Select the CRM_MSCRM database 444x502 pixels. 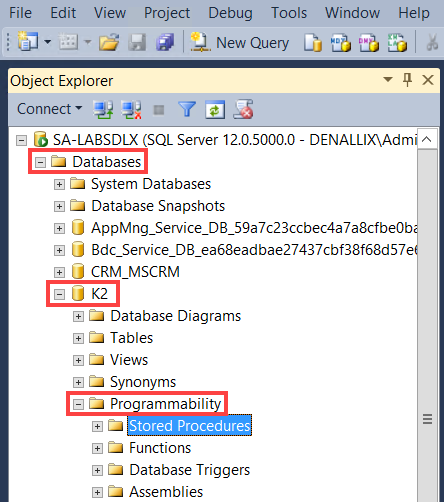click(x=135, y=272)
